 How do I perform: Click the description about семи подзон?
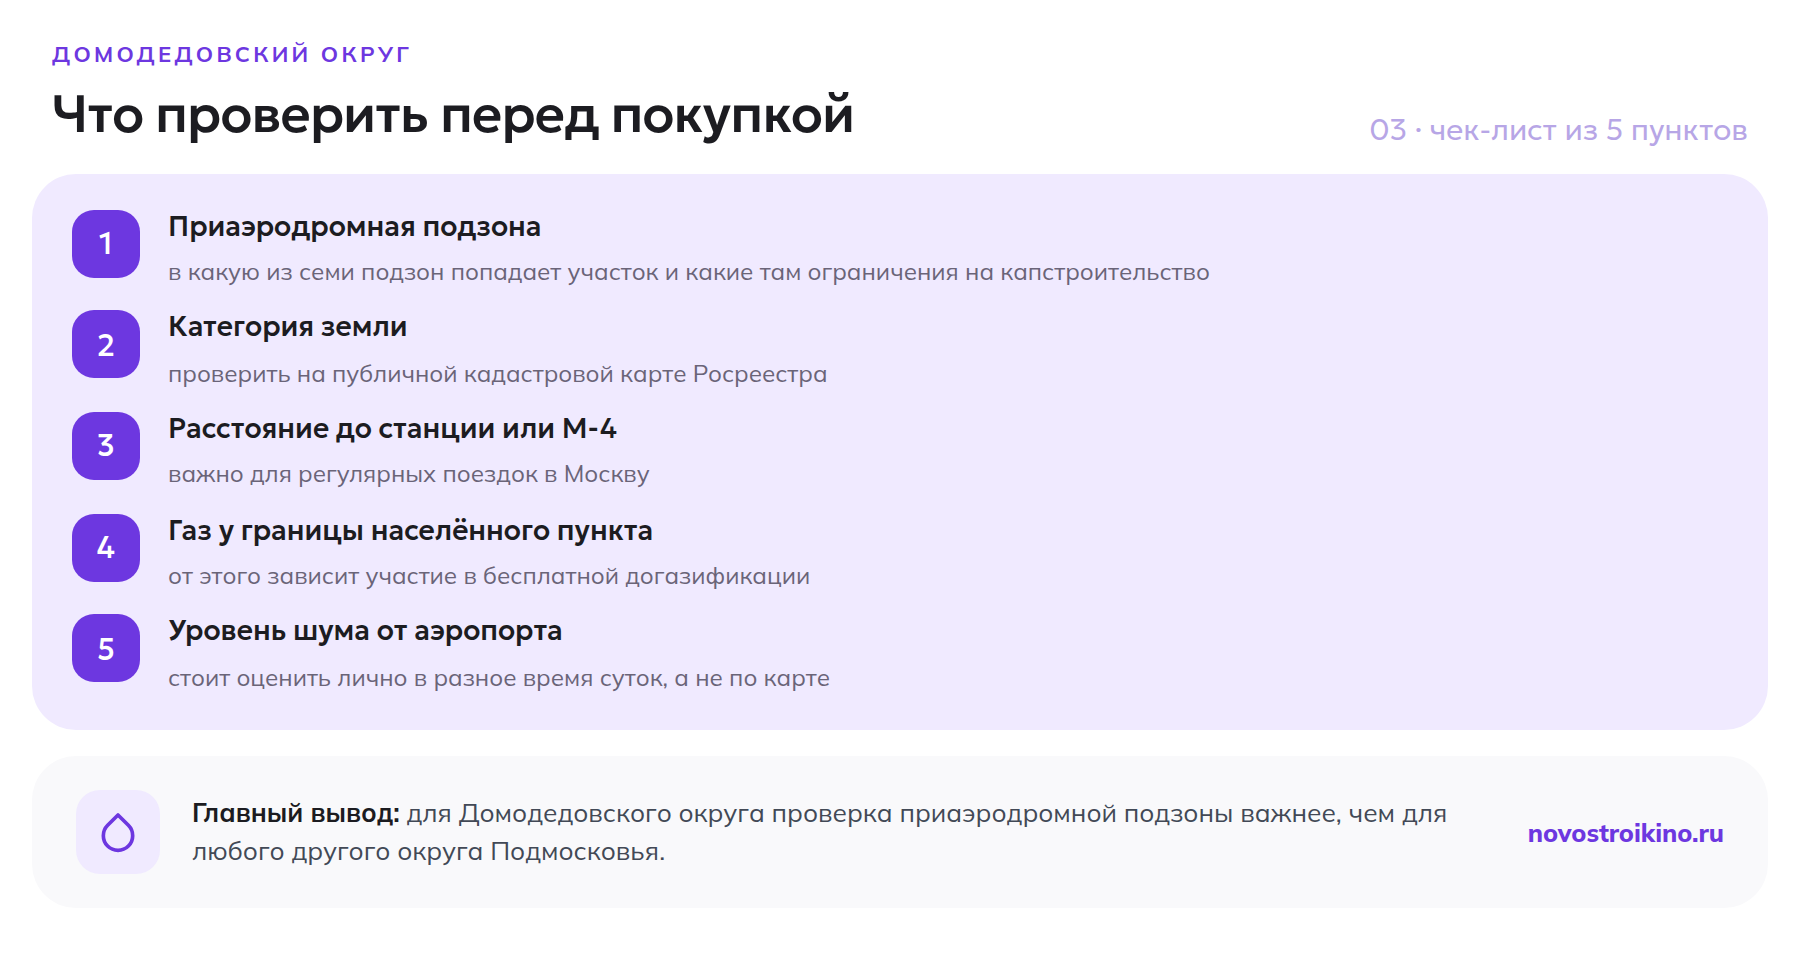pyautogui.click(x=689, y=273)
